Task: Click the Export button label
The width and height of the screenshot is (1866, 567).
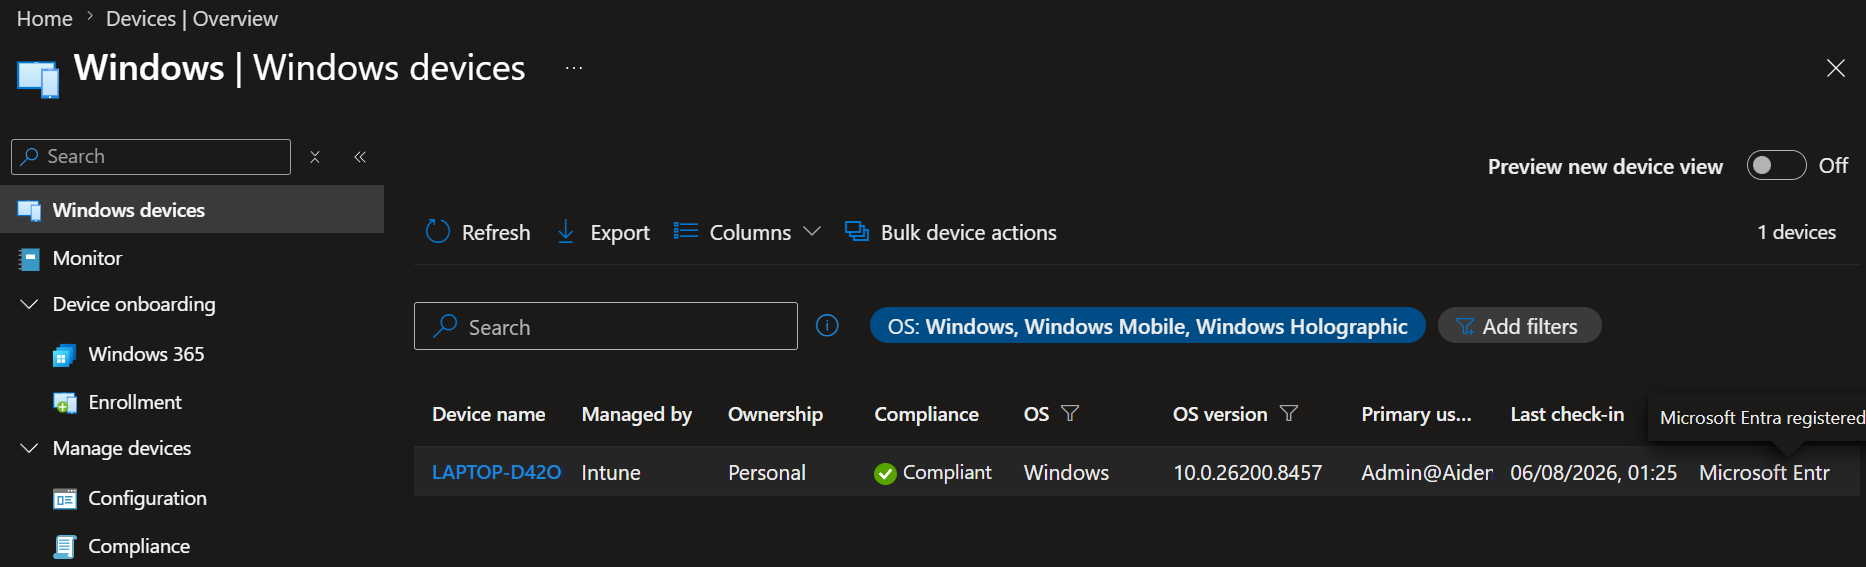Action: 620,232
